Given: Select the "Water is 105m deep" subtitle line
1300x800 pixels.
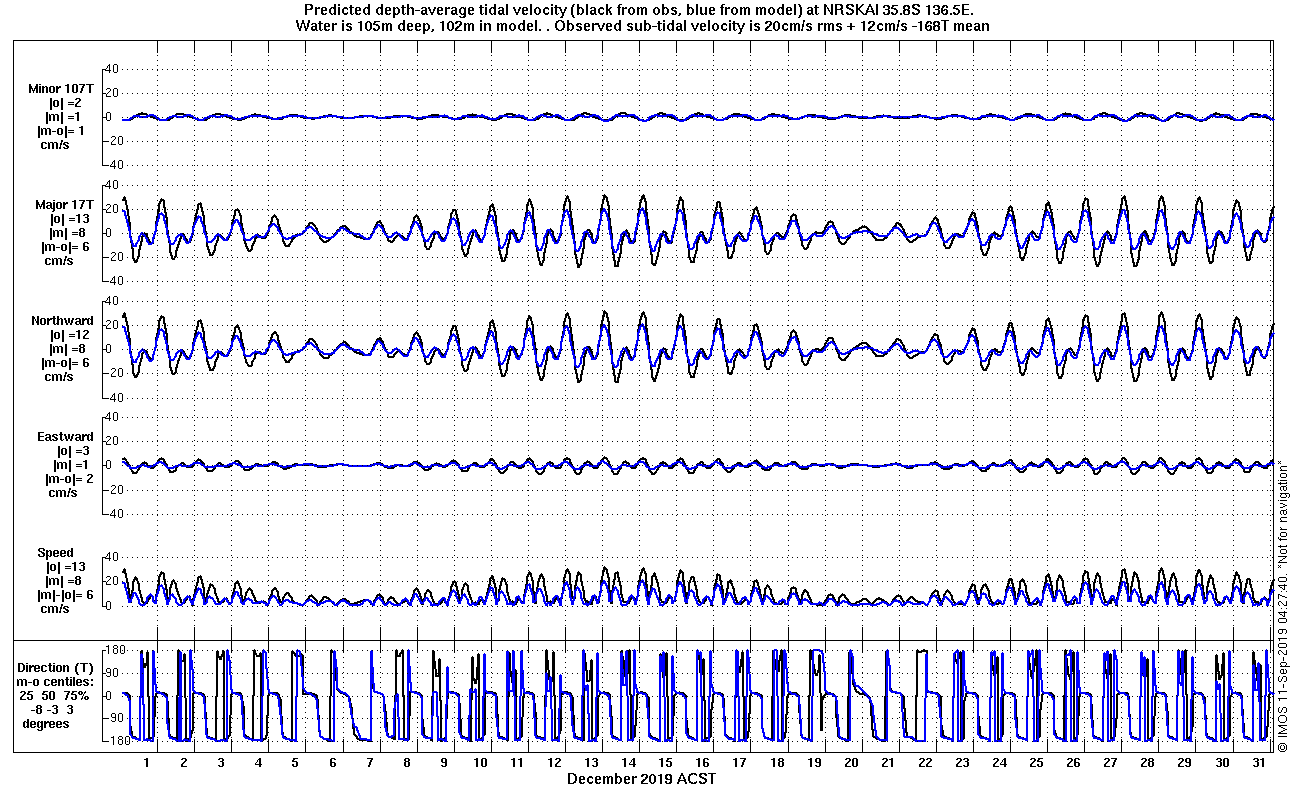Looking at the screenshot, I should (643, 26).
